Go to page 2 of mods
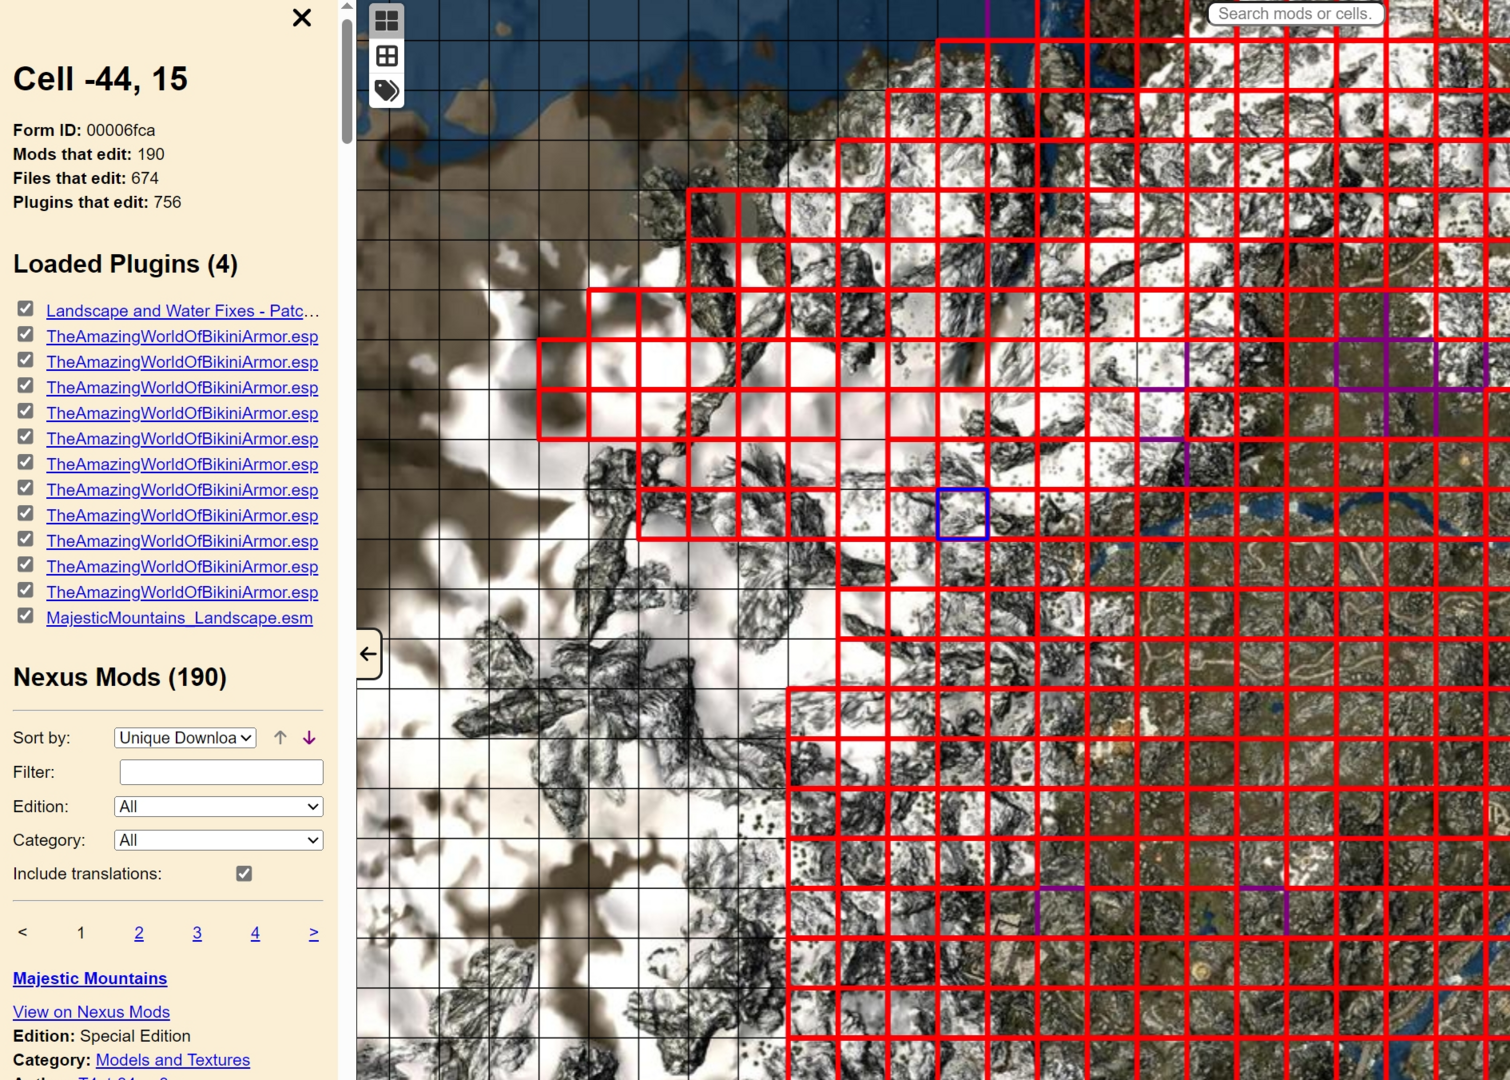 click(139, 933)
